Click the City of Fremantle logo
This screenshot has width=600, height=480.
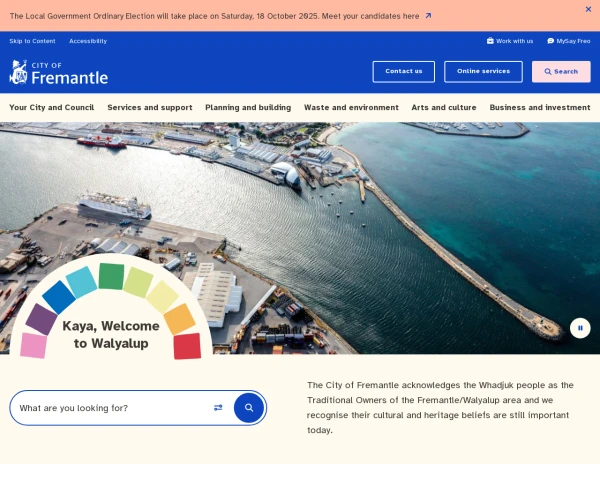pyautogui.click(x=58, y=72)
